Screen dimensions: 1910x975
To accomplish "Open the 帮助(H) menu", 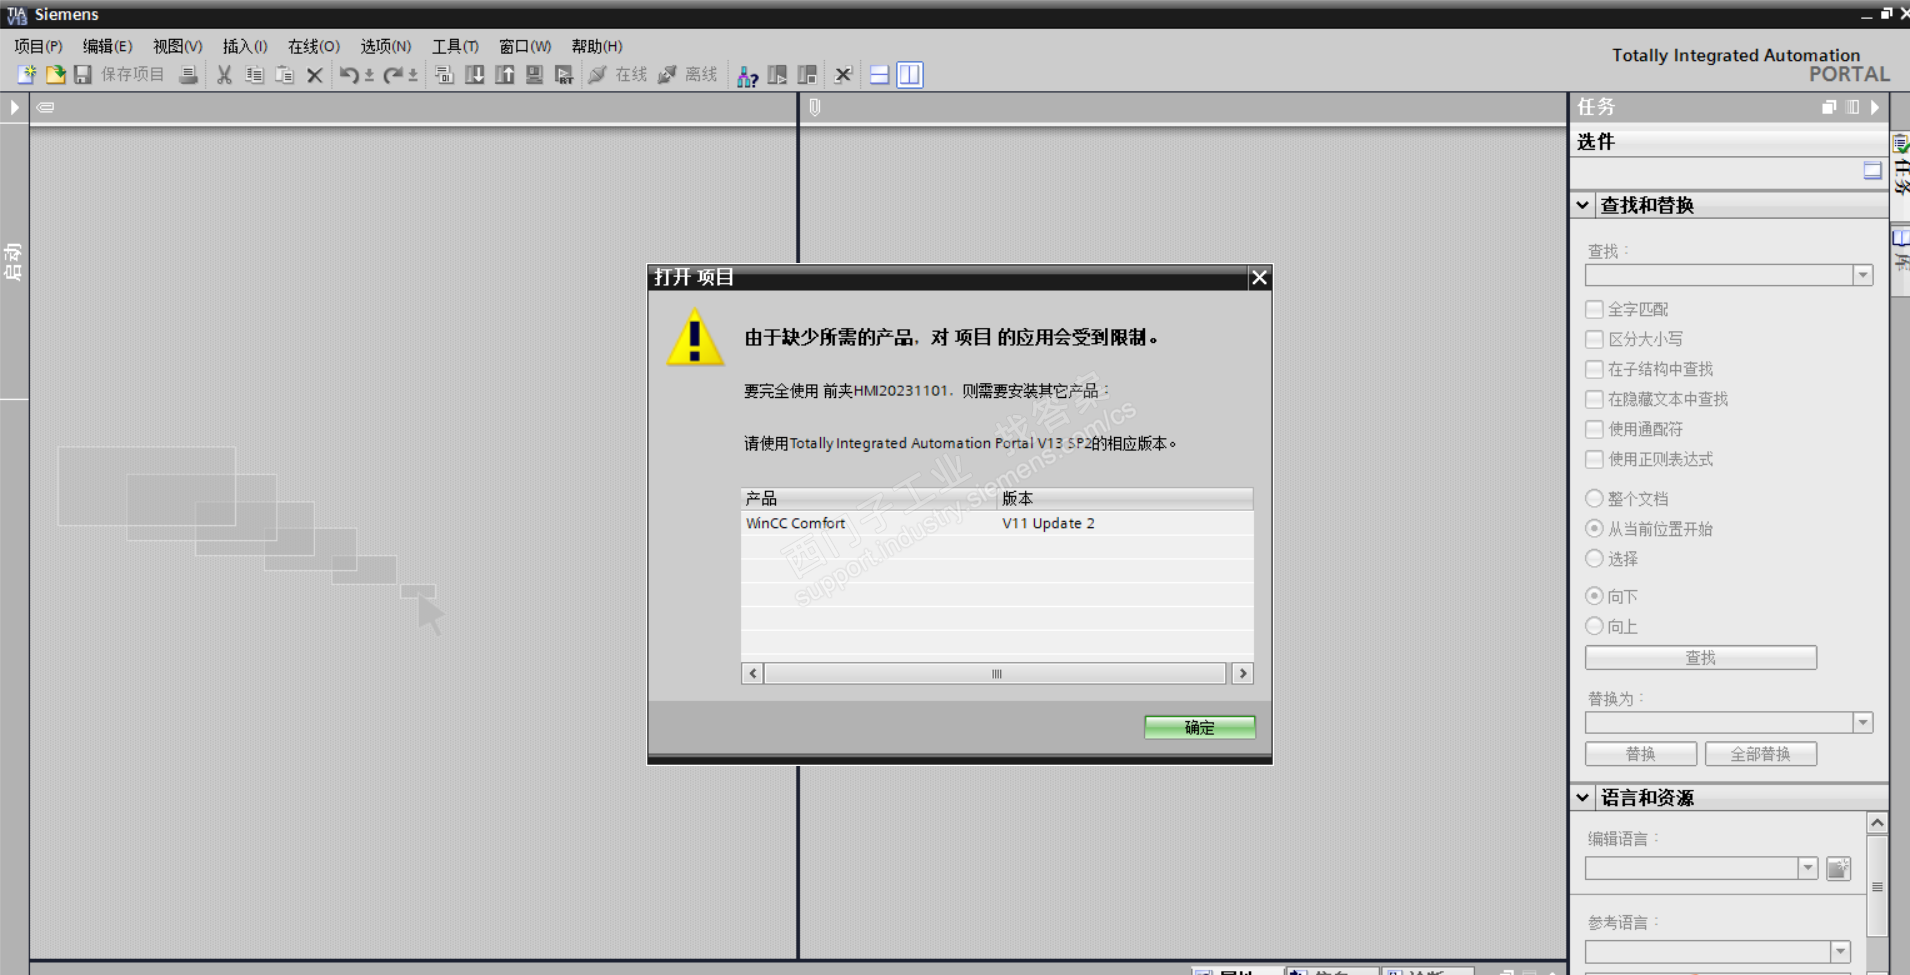I will [x=597, y=46].
